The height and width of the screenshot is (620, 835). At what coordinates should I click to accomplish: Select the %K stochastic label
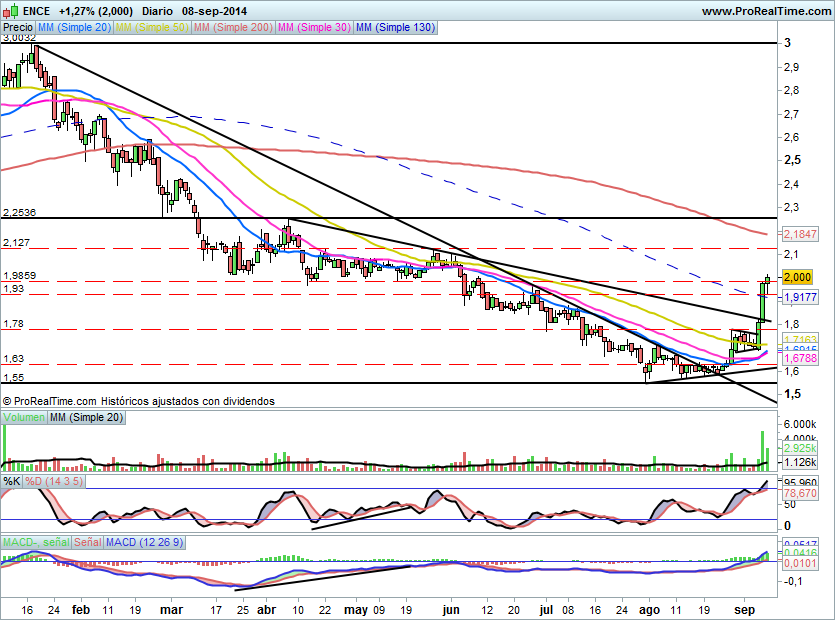(12, 481)
